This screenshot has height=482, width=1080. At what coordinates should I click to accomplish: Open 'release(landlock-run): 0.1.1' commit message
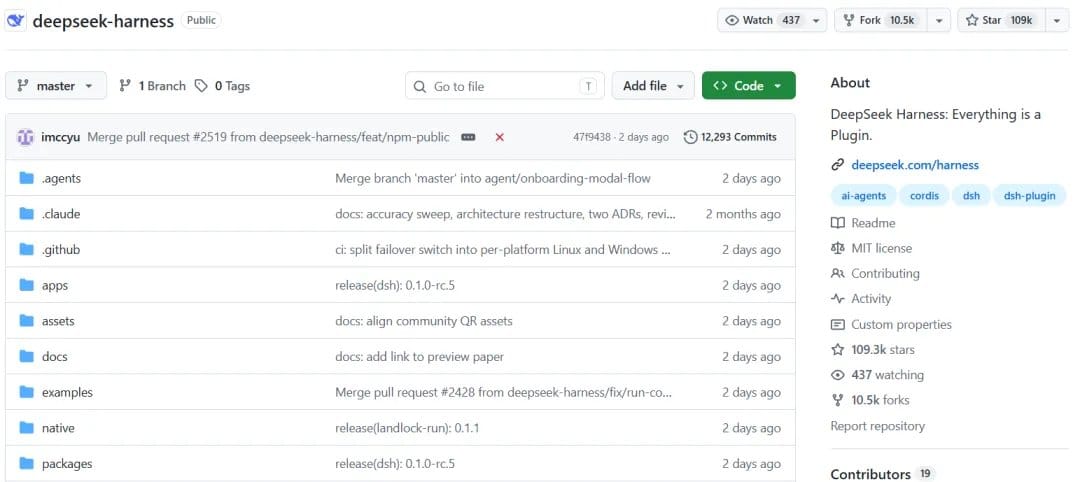[407, 428]
